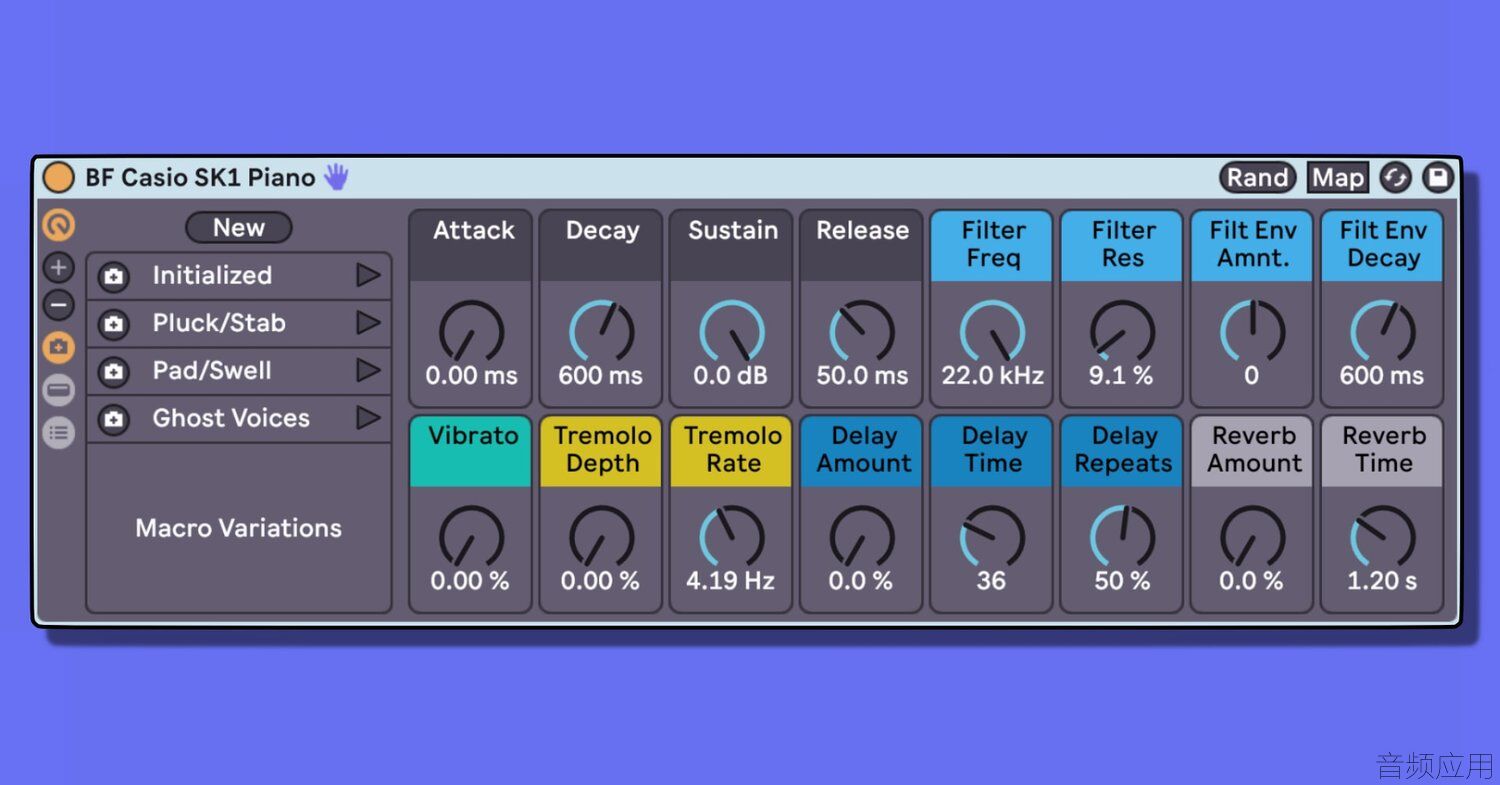Click the camera icon for Pluck/Stab variation
This screenshot has width=1500, height=785.
[x=114, y=324]
